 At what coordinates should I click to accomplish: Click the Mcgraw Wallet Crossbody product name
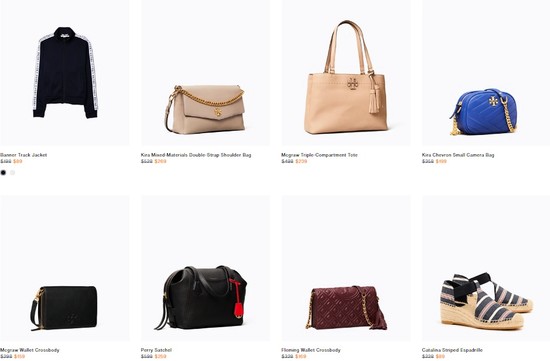(30, 350)
